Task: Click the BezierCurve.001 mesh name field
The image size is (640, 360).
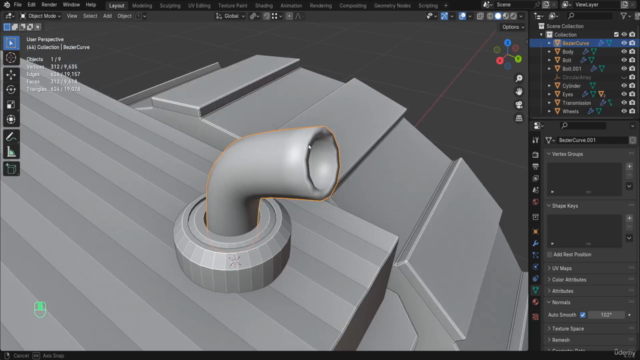Action: pyautogui.click(x=592, y=140)
